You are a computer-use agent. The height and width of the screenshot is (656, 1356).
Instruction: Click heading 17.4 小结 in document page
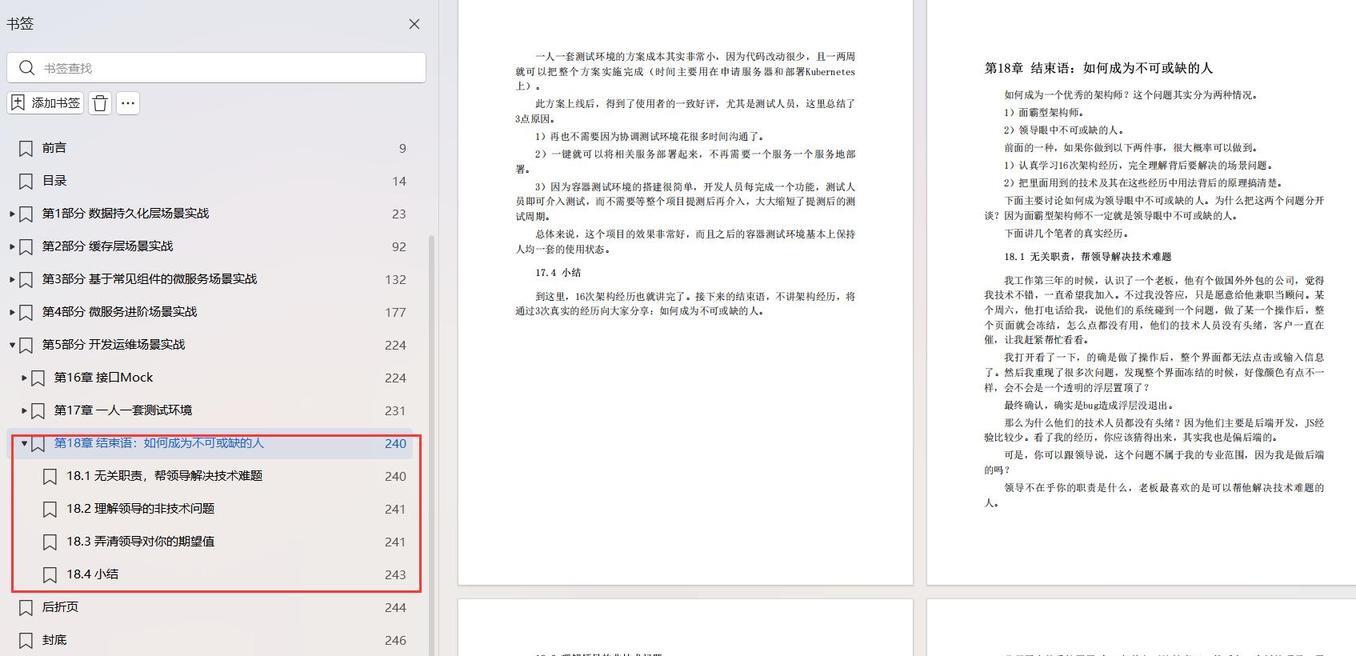(x=558, y=272)
